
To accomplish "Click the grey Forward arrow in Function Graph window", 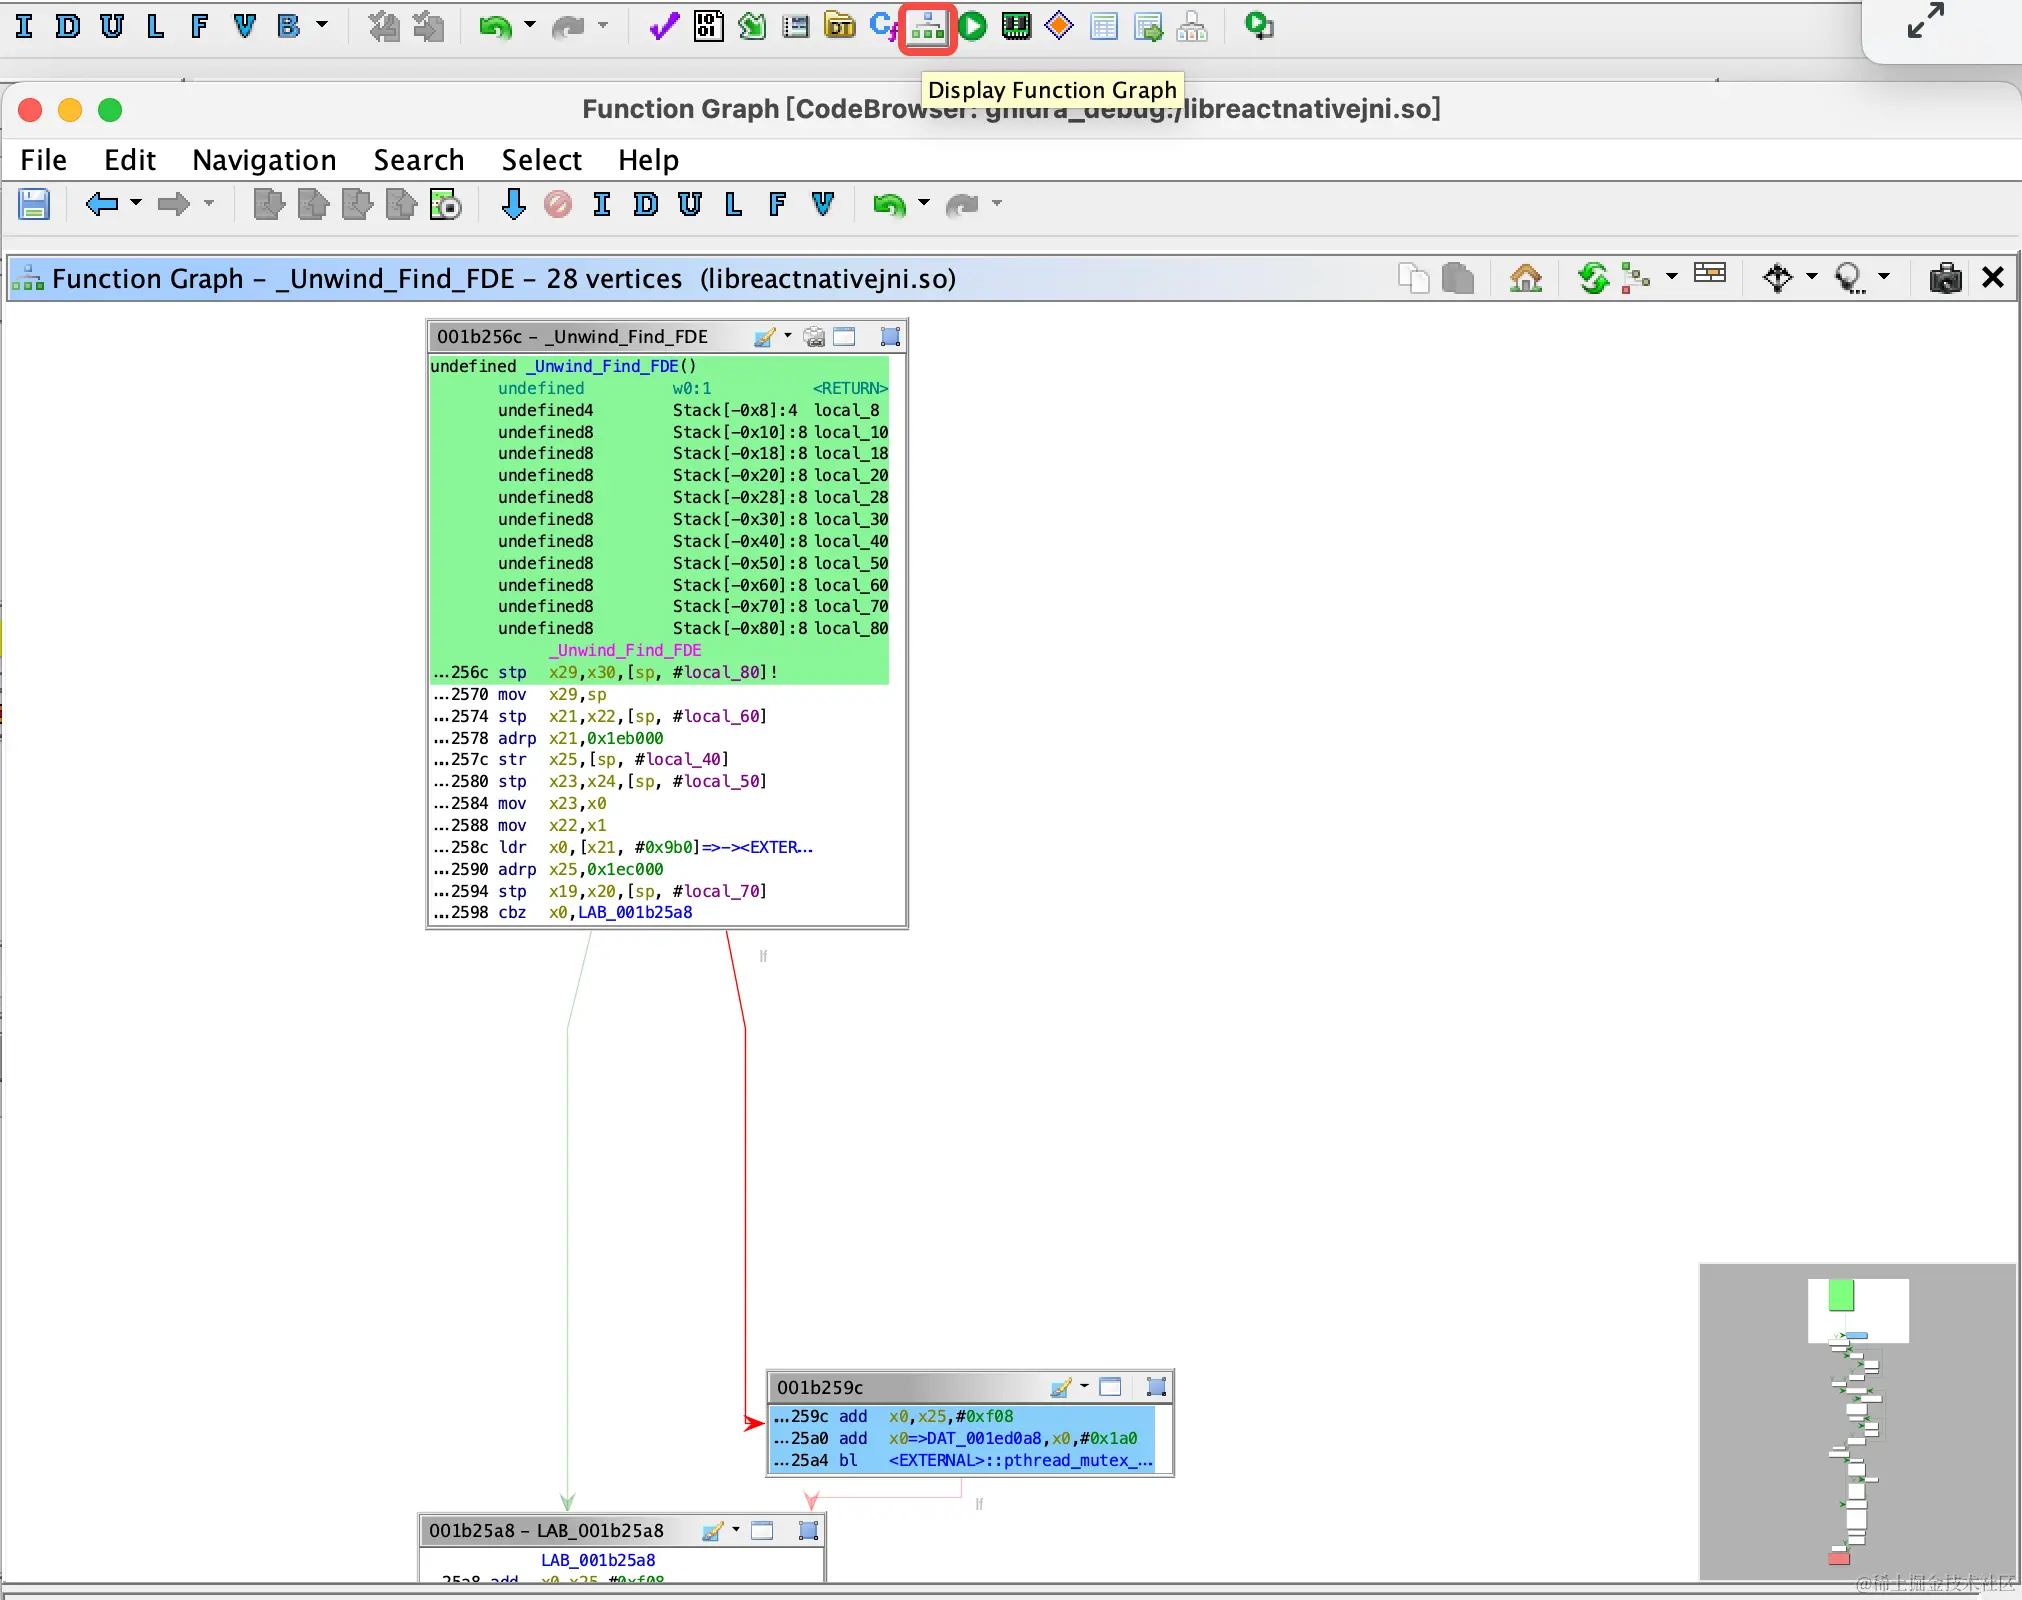I will point(174,205).
